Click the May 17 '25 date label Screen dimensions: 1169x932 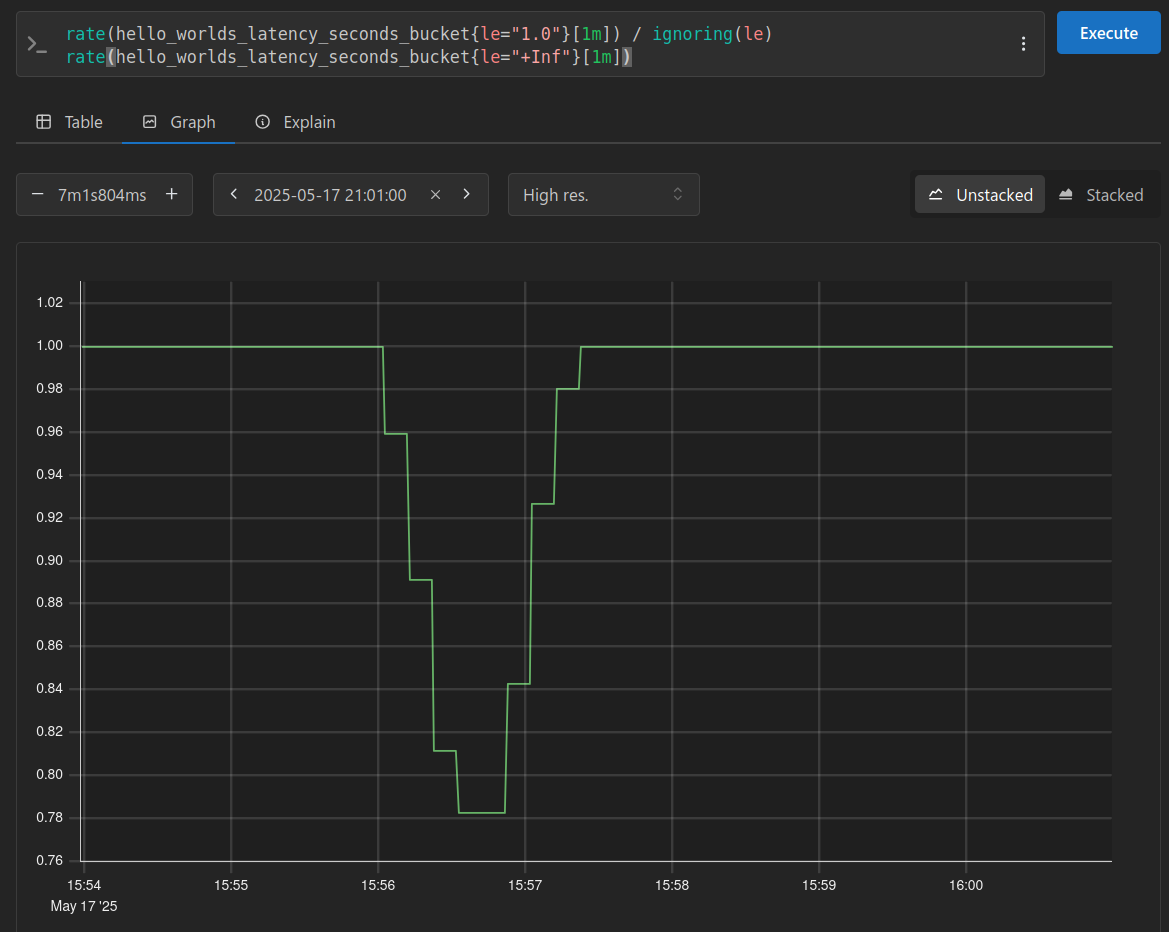[84, 906]
